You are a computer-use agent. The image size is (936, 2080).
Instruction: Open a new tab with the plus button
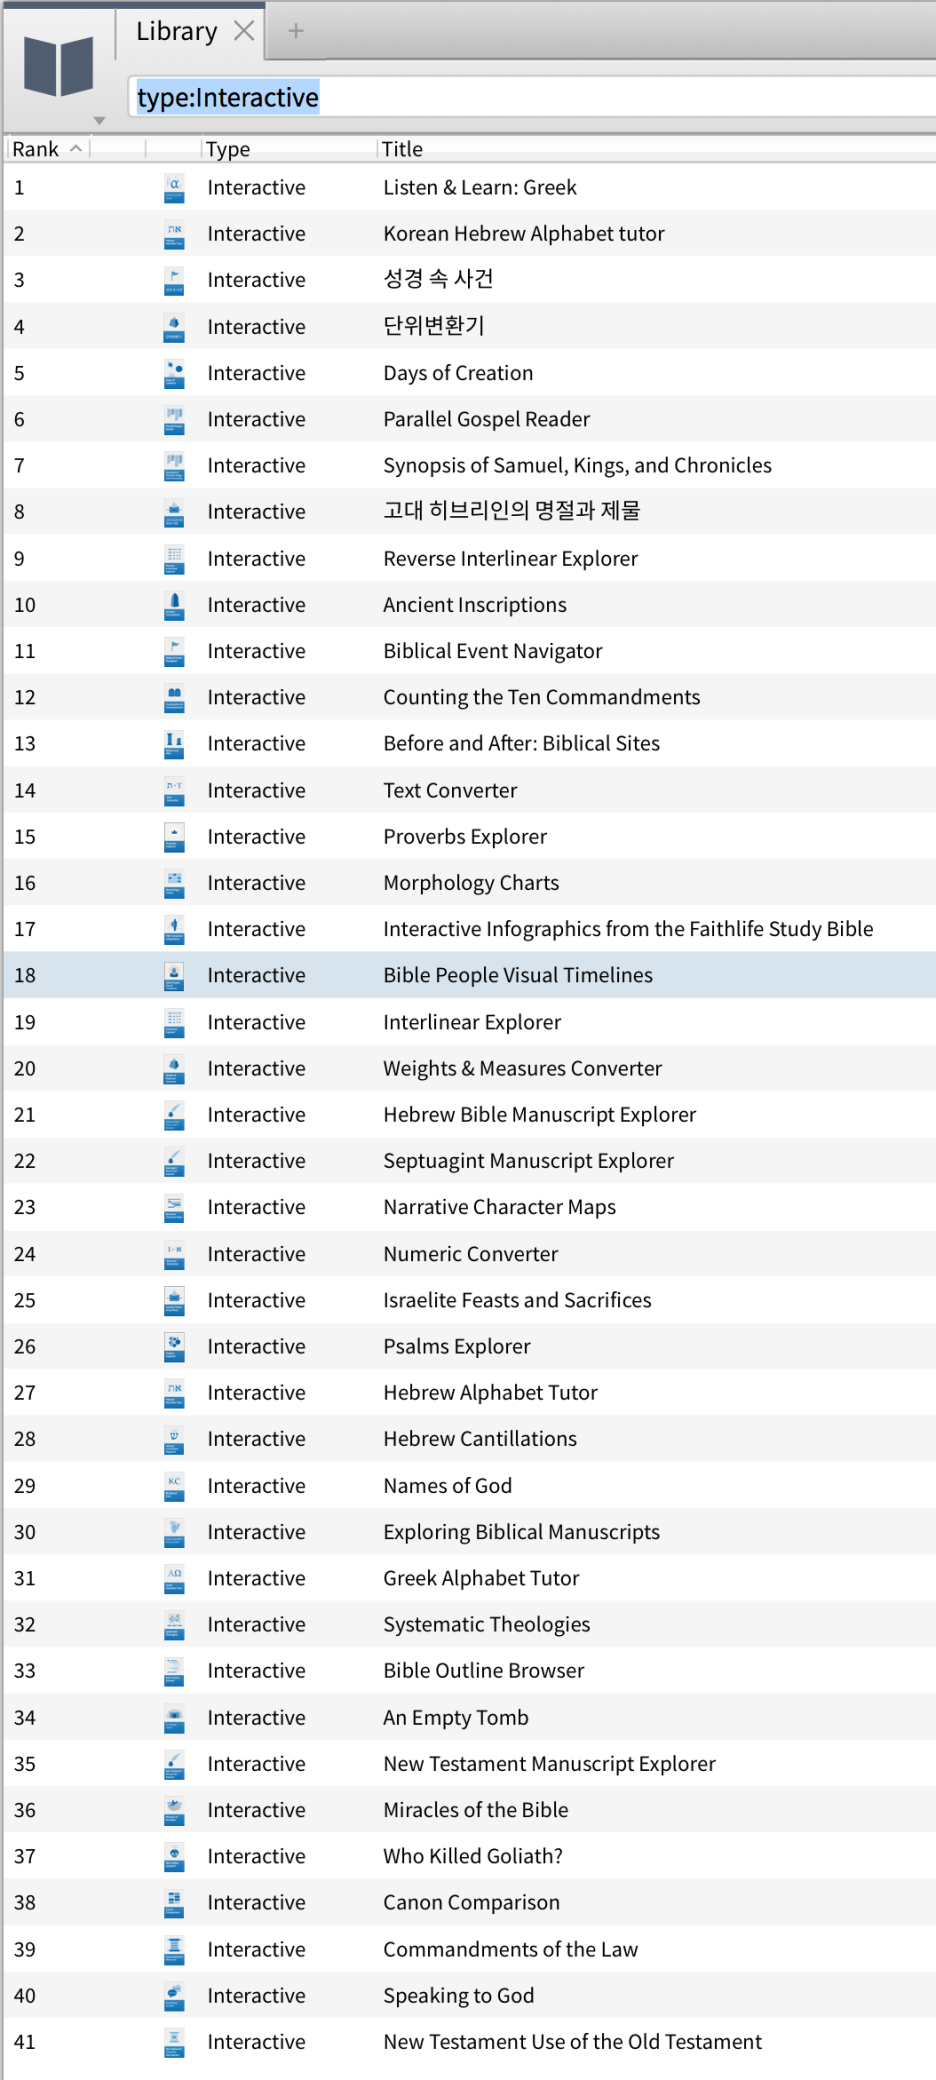coord(295,31)
